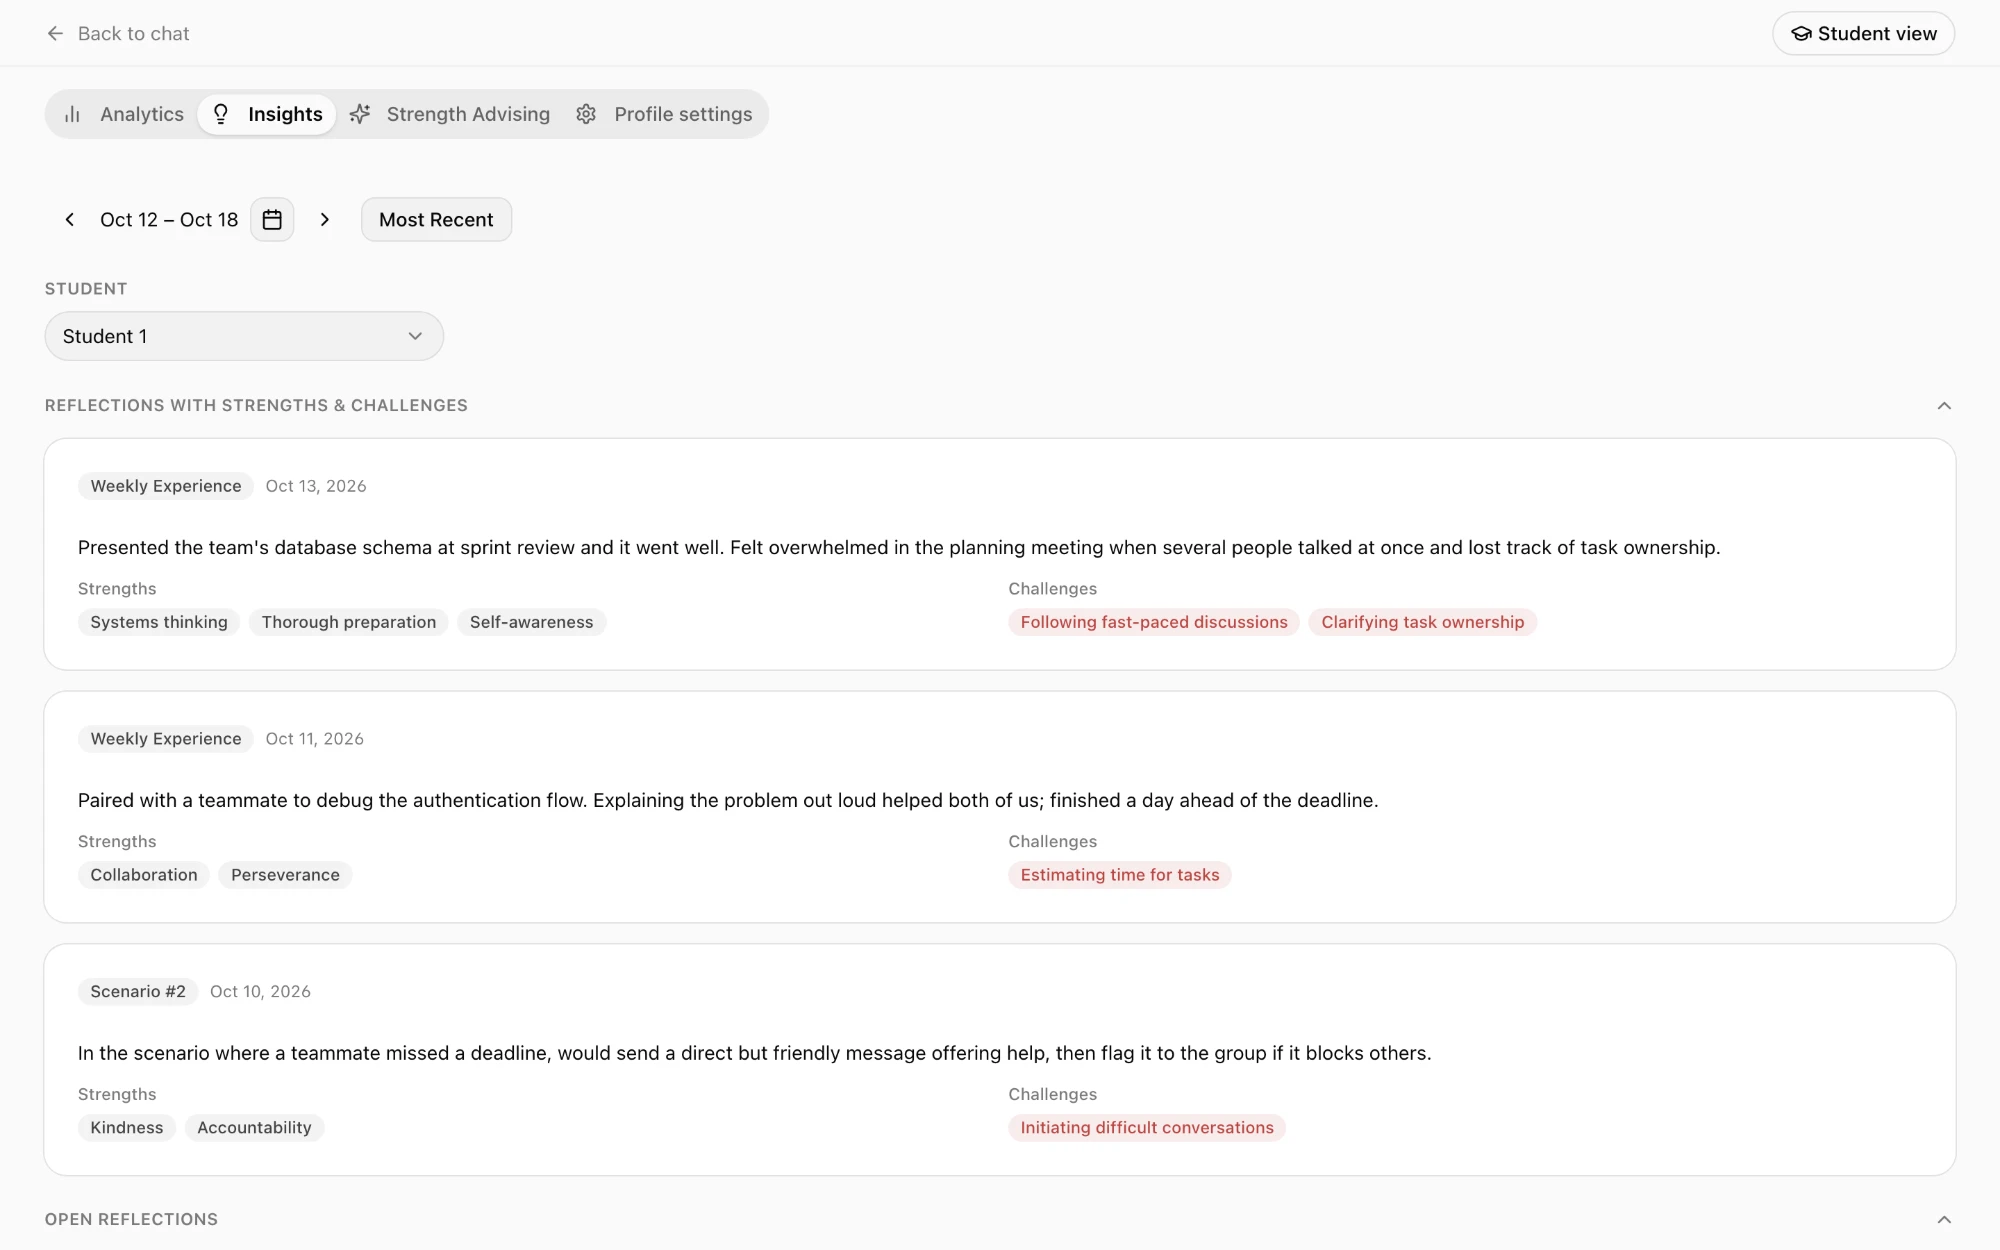Click the Systems thinking strength tag

point(159,622)
